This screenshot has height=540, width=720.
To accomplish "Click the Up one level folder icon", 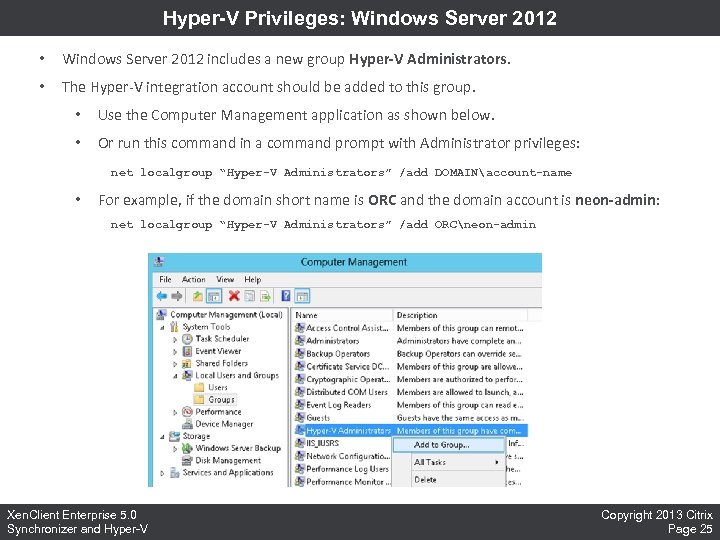I will pos(198,296).
